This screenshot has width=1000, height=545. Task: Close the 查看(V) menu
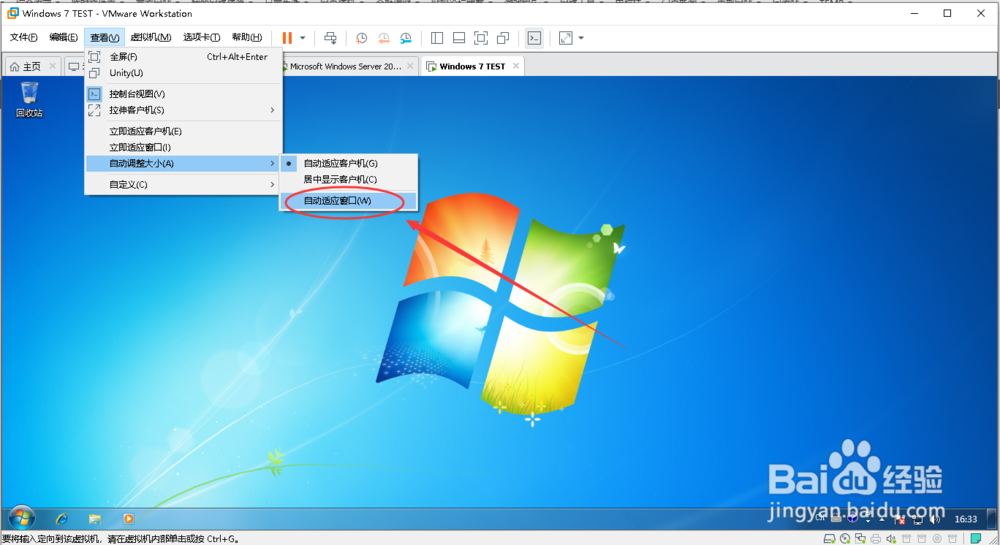pyautogui.click(x=104, y=38)
